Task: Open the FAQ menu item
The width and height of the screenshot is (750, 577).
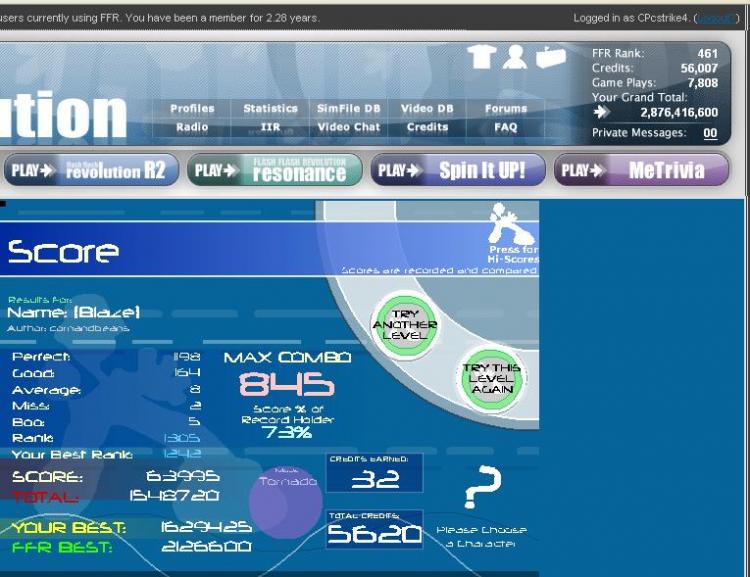Action: tap(506, 127)
